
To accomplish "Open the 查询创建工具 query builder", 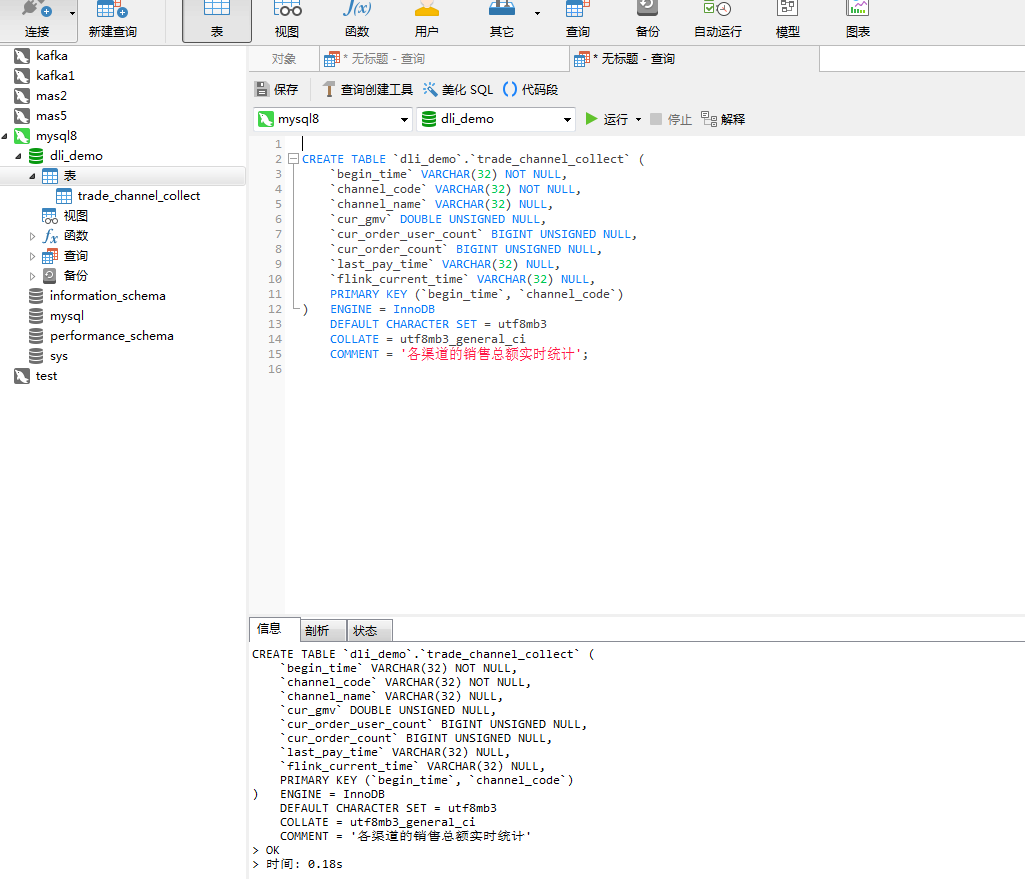I will click(x=367, y=90).
